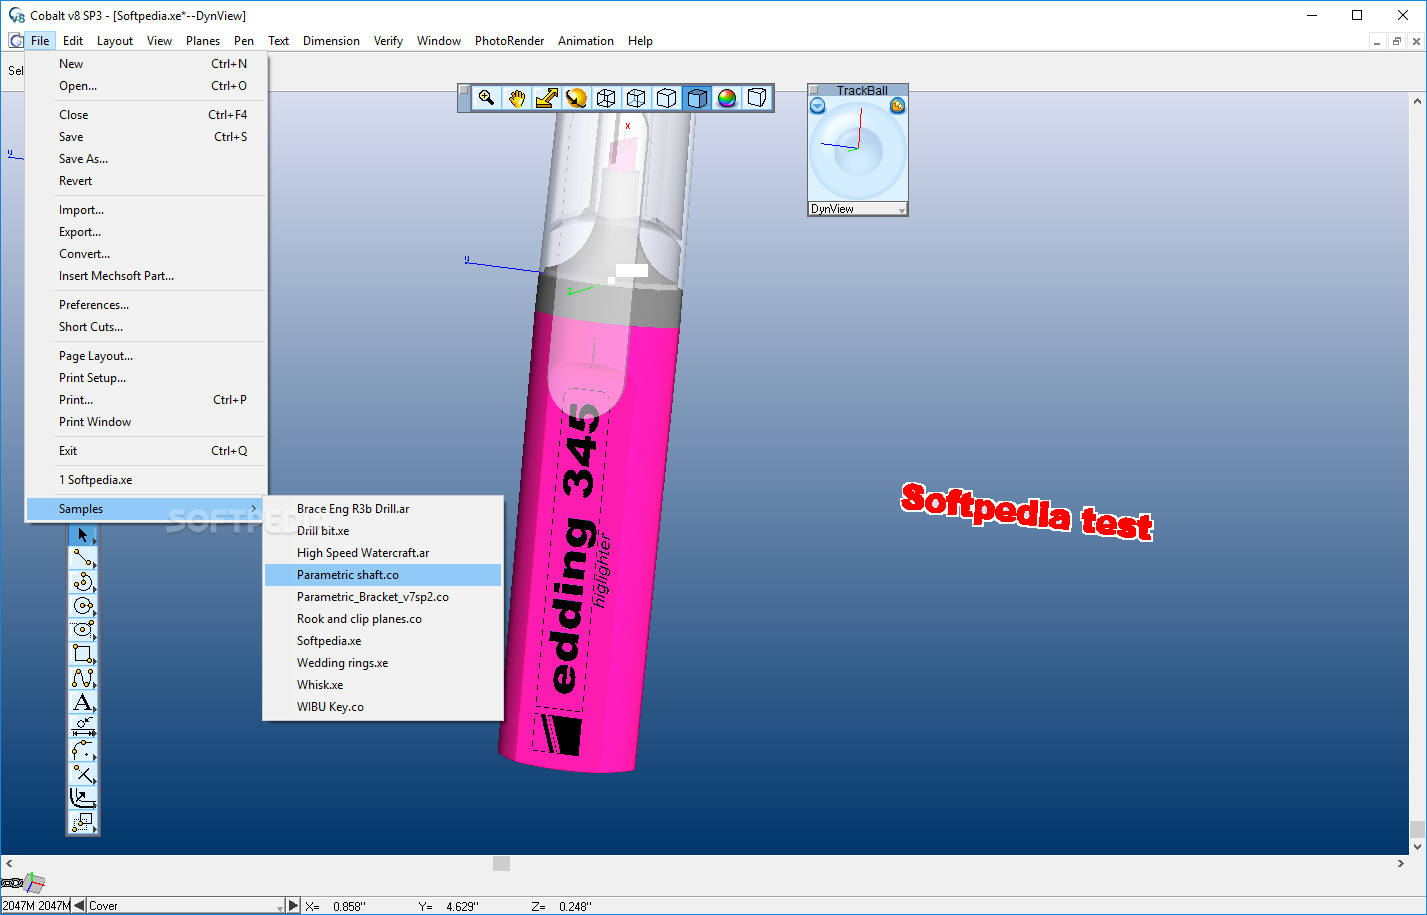
Task: Select the bottom overlapping-squares tool
Action: (x=83, y=822)
